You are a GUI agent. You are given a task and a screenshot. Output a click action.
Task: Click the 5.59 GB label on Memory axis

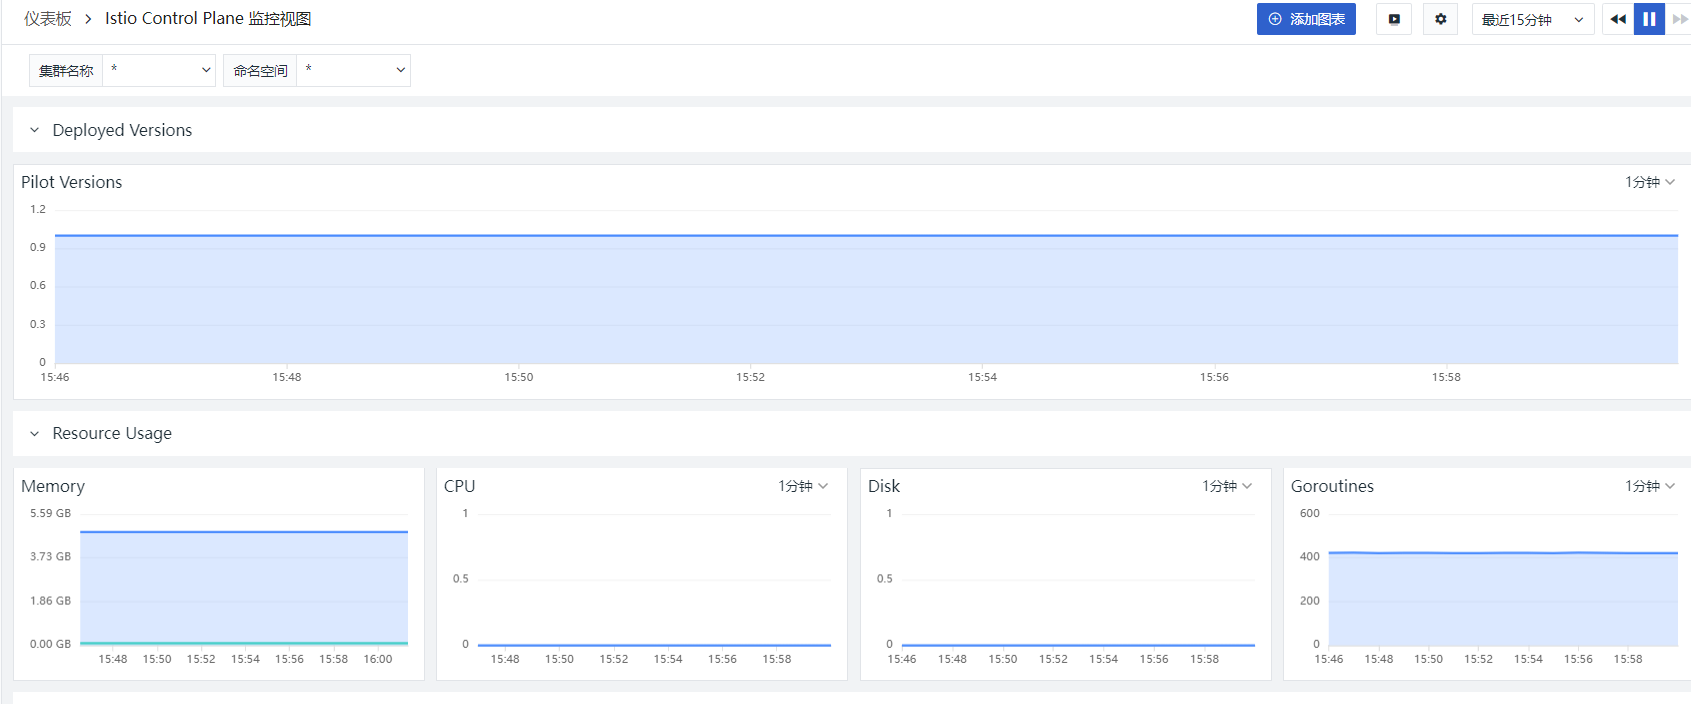click(x=50, y=513)
